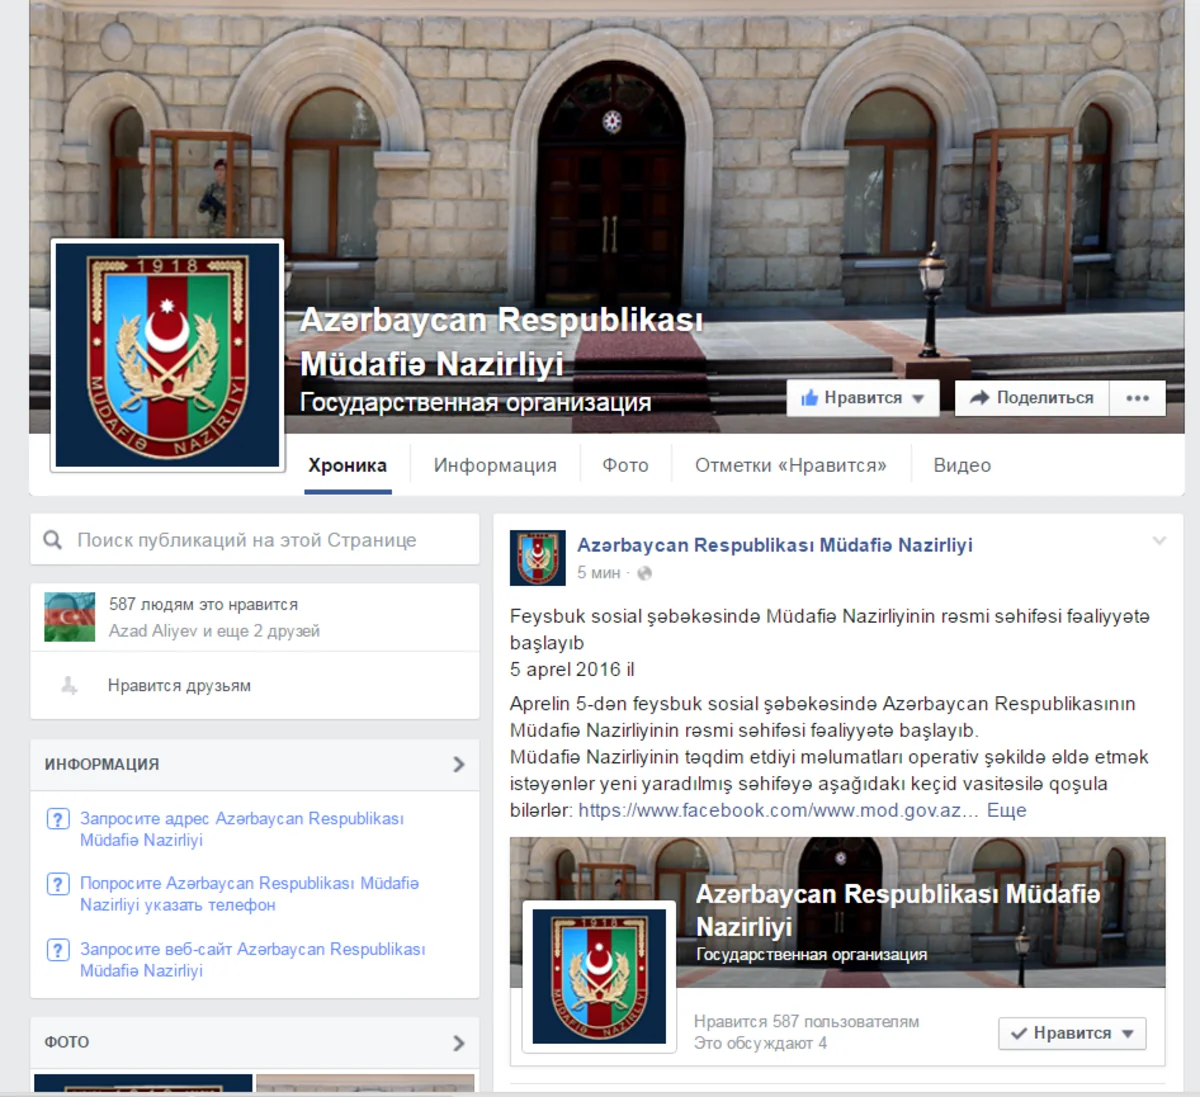The image size is (1200, 1097).
Task: Open the shared page card cover image
Action: [x=837, y=912]
